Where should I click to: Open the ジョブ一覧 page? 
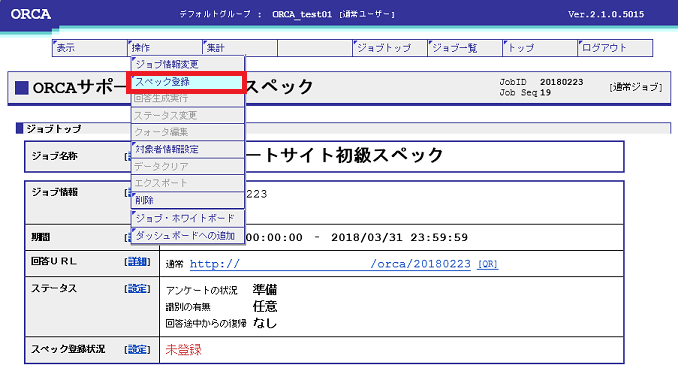point(465,48)
